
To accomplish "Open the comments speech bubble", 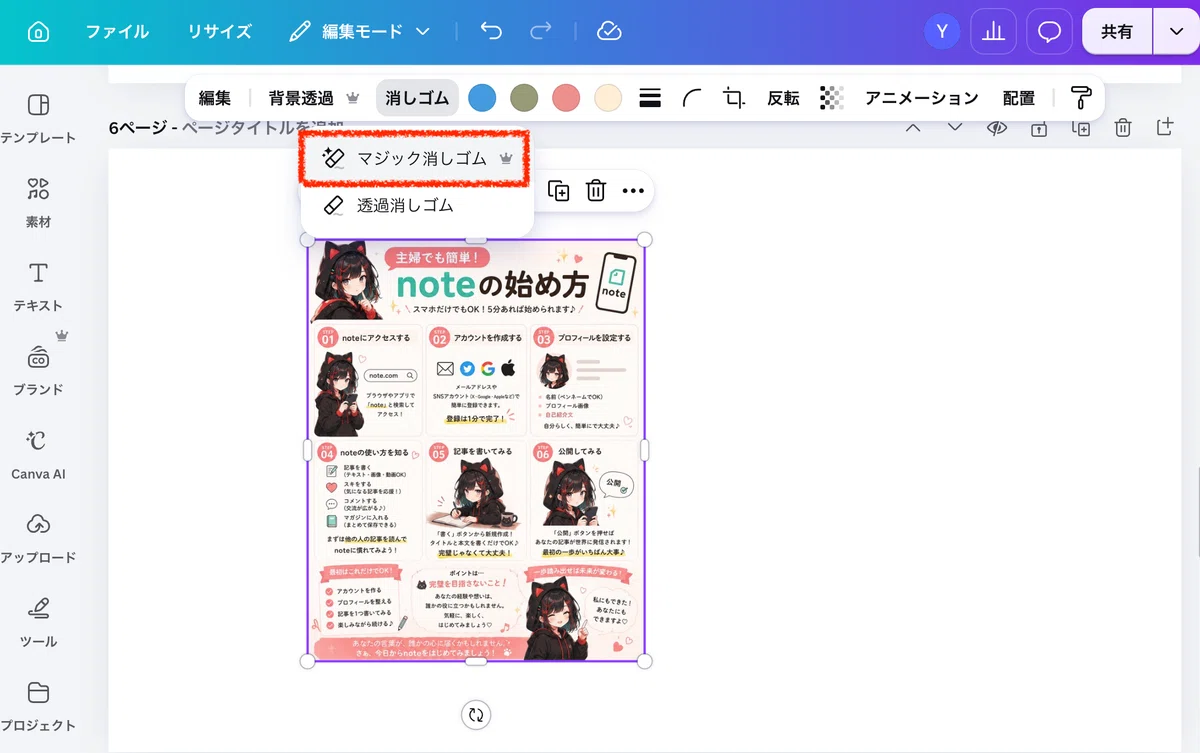I will 1049,32.
